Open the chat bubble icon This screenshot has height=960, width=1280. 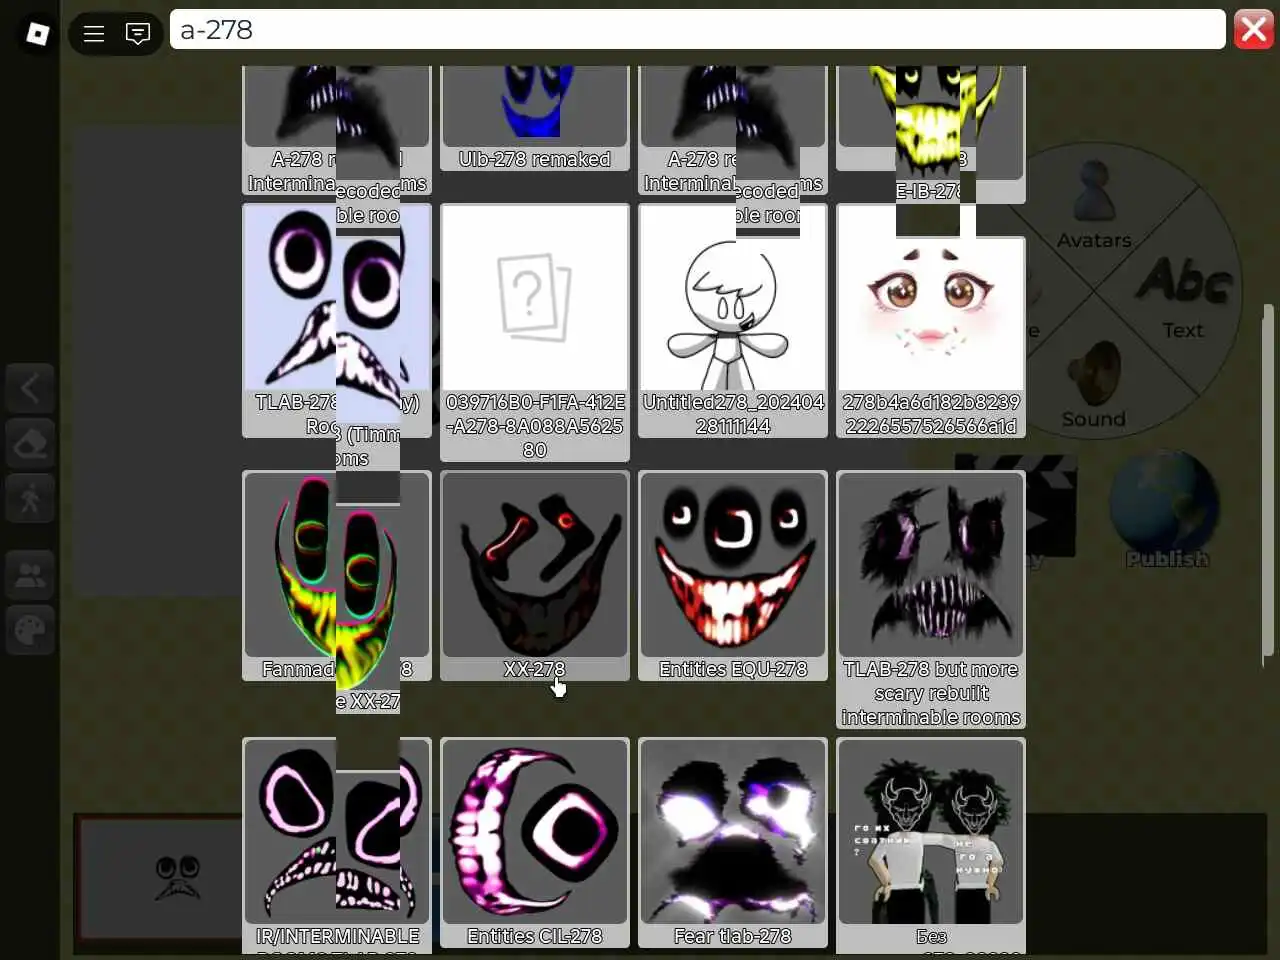pos(138,34)
